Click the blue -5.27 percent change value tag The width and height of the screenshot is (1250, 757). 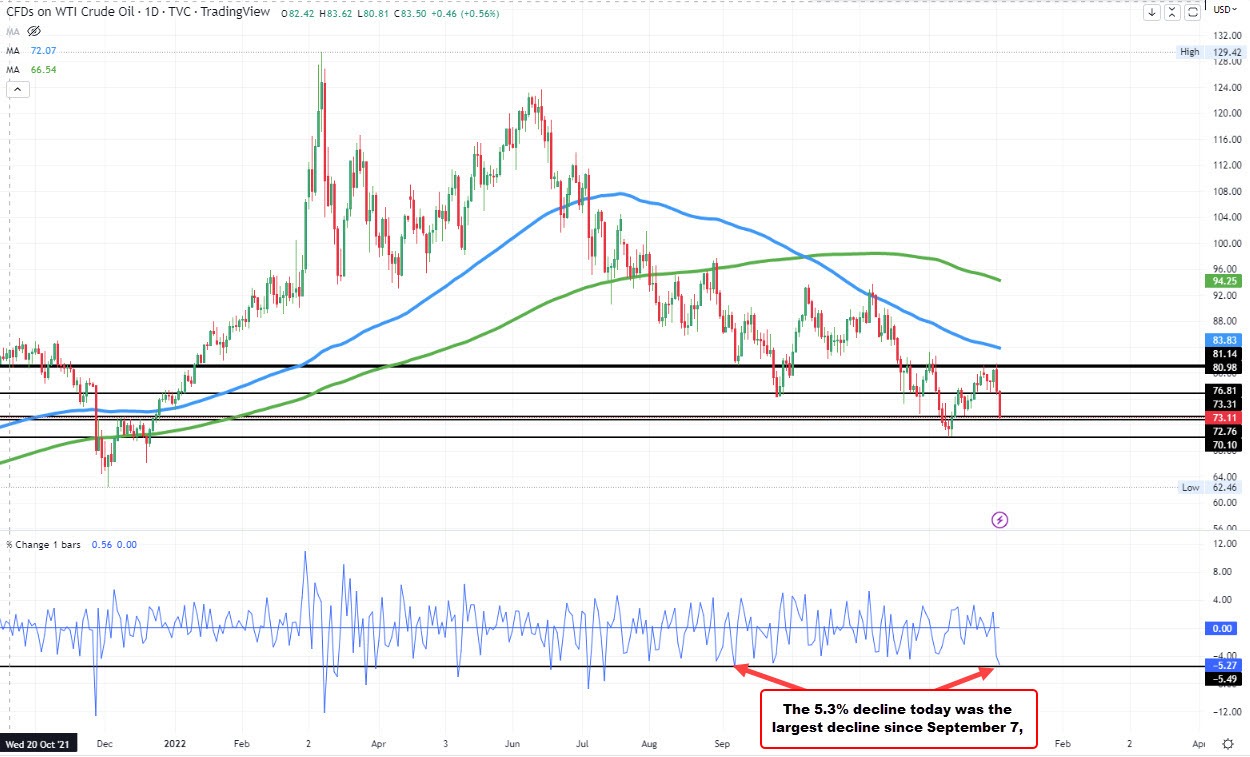click(x=1225, y=664)
